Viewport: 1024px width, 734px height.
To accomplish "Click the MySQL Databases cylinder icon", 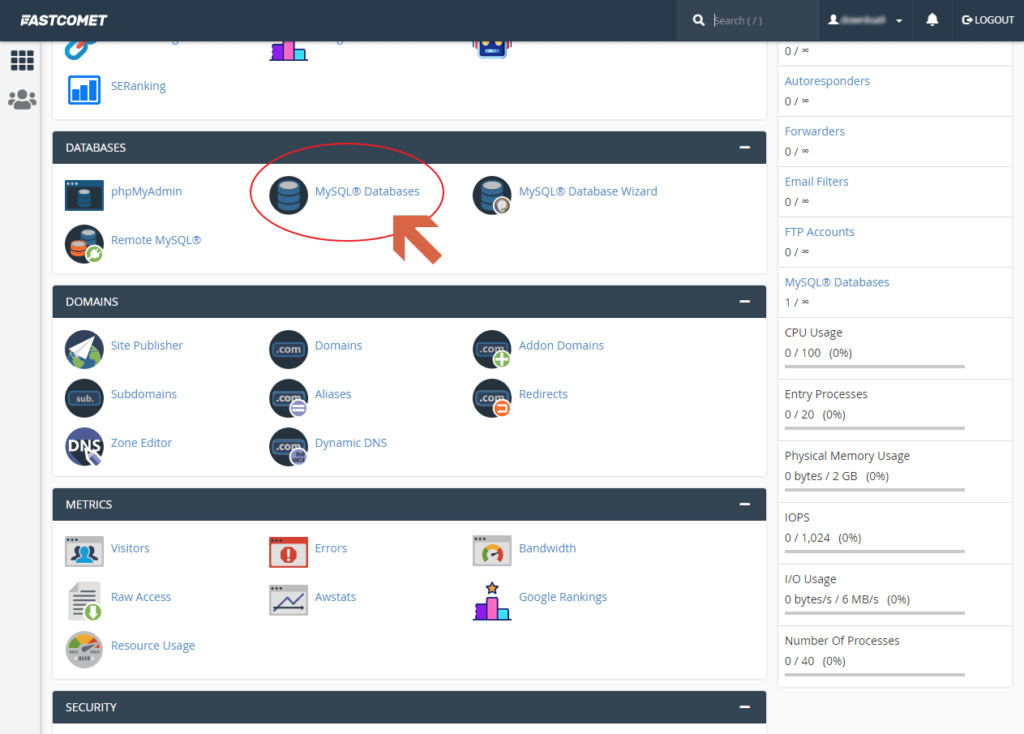I will 288,195.
